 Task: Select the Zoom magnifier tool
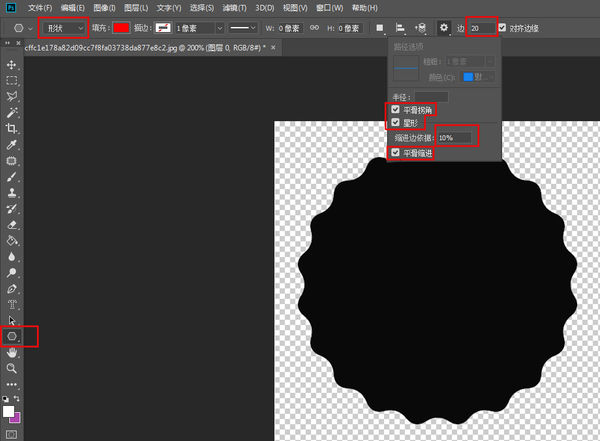[11, 368]
